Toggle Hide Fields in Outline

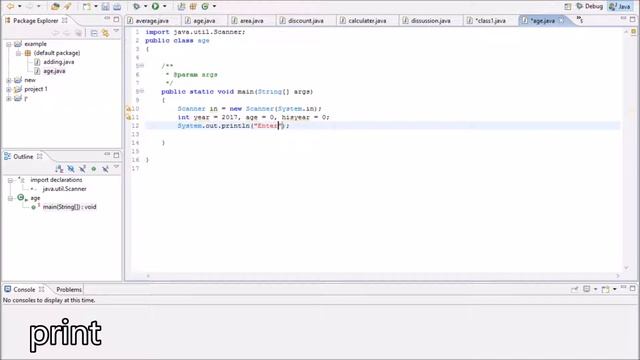[x=71, y=169]
